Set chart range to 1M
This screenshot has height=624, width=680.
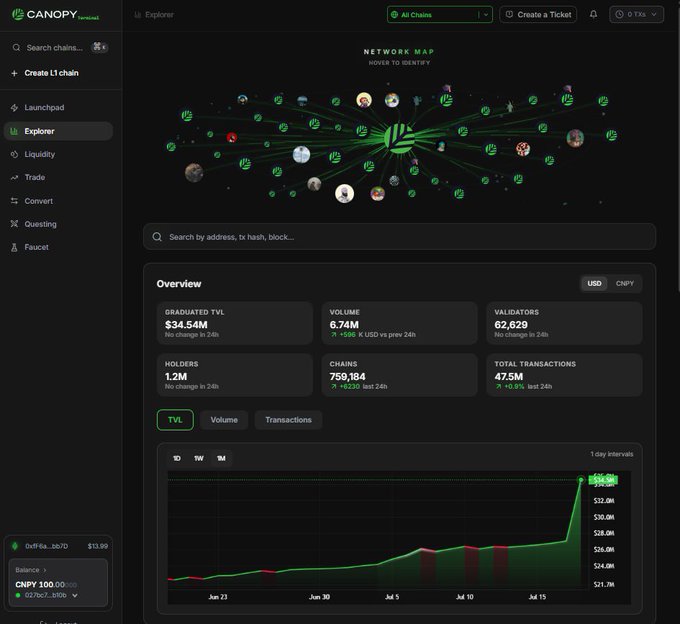click(x=221, y=458)
